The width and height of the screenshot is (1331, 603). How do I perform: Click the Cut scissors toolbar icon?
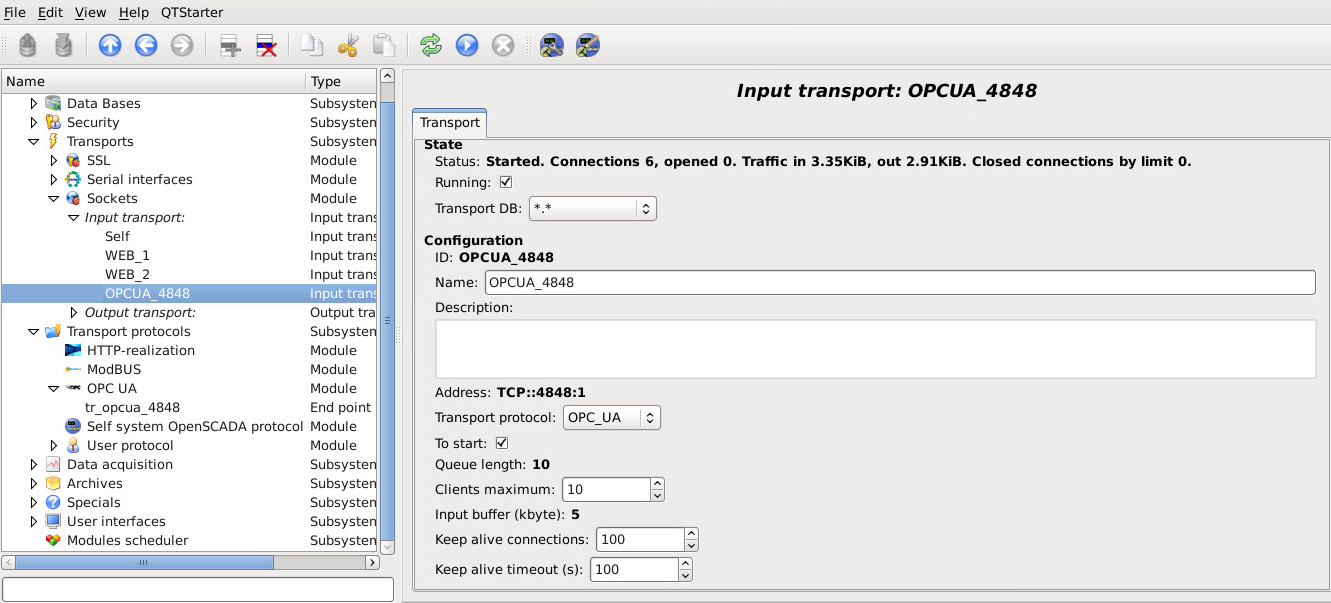348,45
